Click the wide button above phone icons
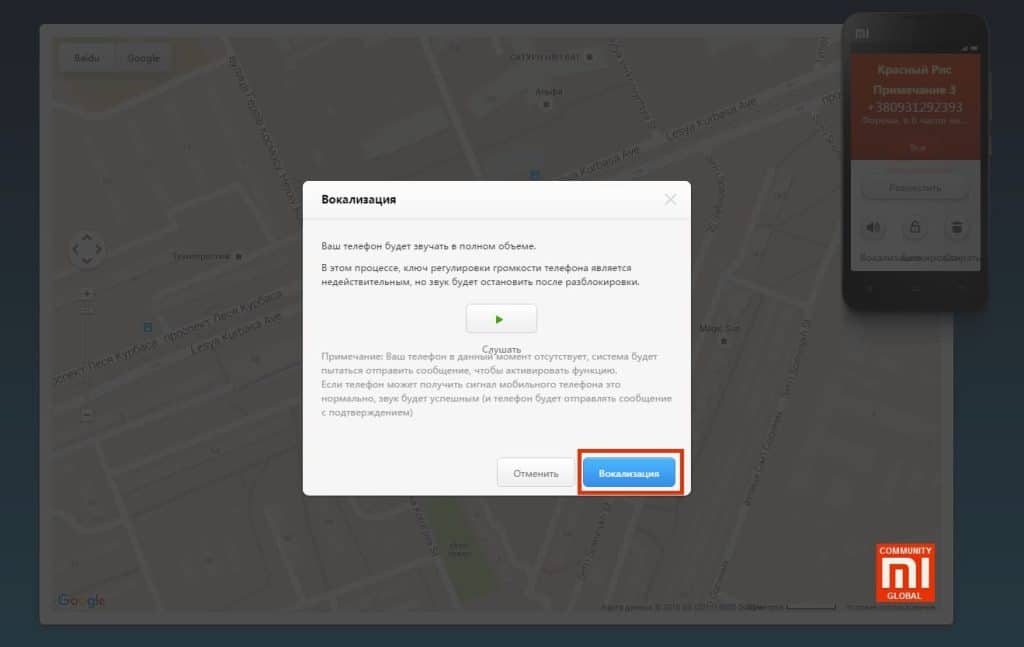 (x=914, y=187)
